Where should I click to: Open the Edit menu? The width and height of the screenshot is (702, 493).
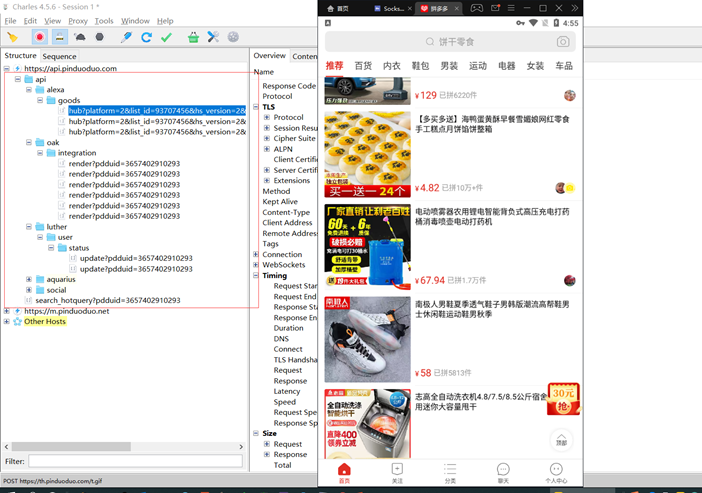(x=30, y=21)
